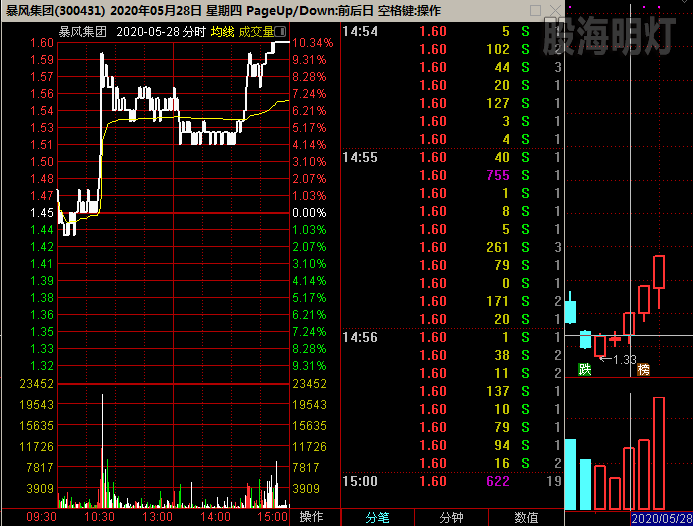Viewport: 693px width, 526px height.
Task: Switch to the 分钟 tab
Action: [451, 518]
